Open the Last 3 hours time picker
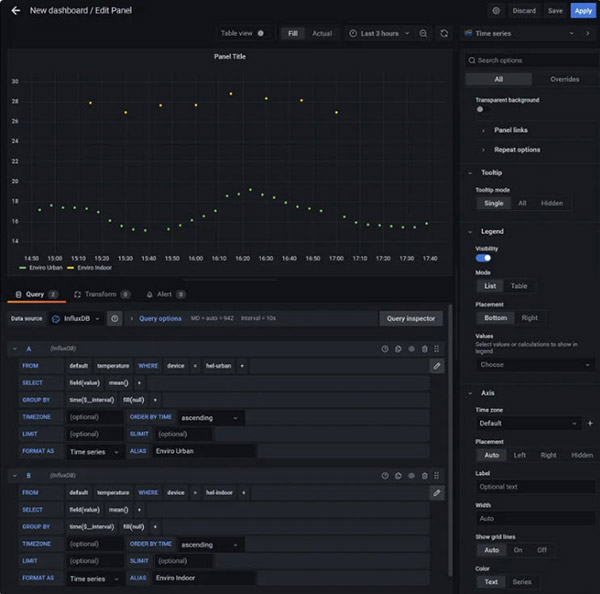This screenshot has height=594, width=600. pos(378,33)
